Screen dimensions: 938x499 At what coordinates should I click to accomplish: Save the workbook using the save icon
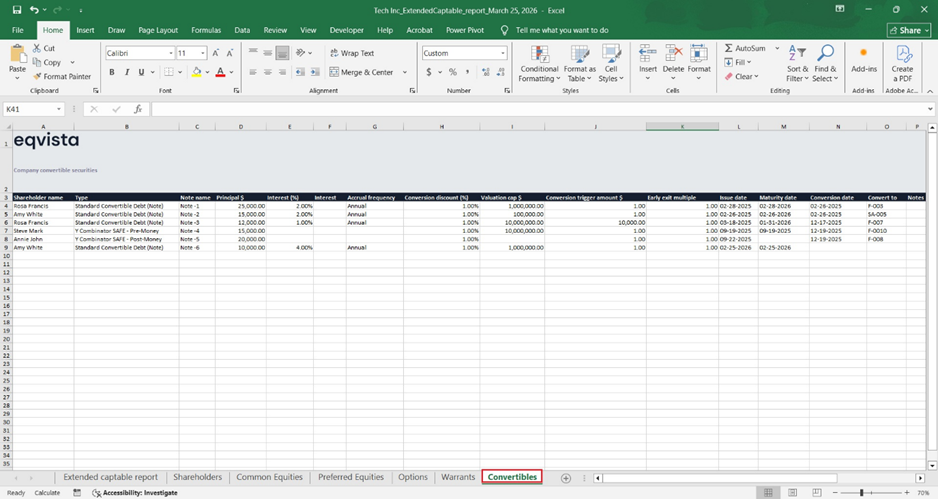tap(17, 9)
